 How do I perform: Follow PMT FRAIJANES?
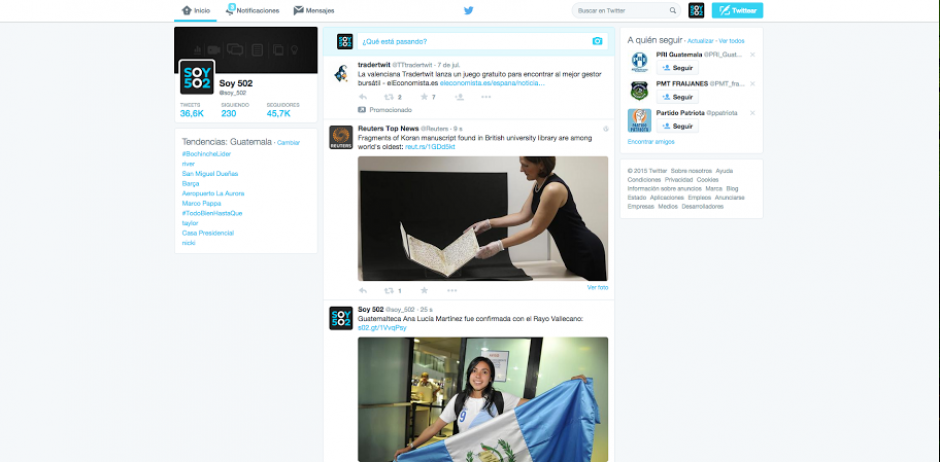[x=678, y=97]
